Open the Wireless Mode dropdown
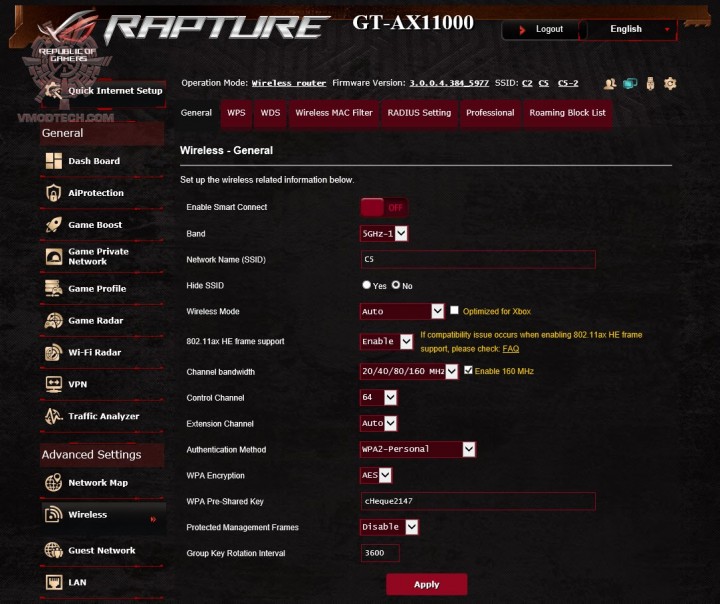 (402, 311)
